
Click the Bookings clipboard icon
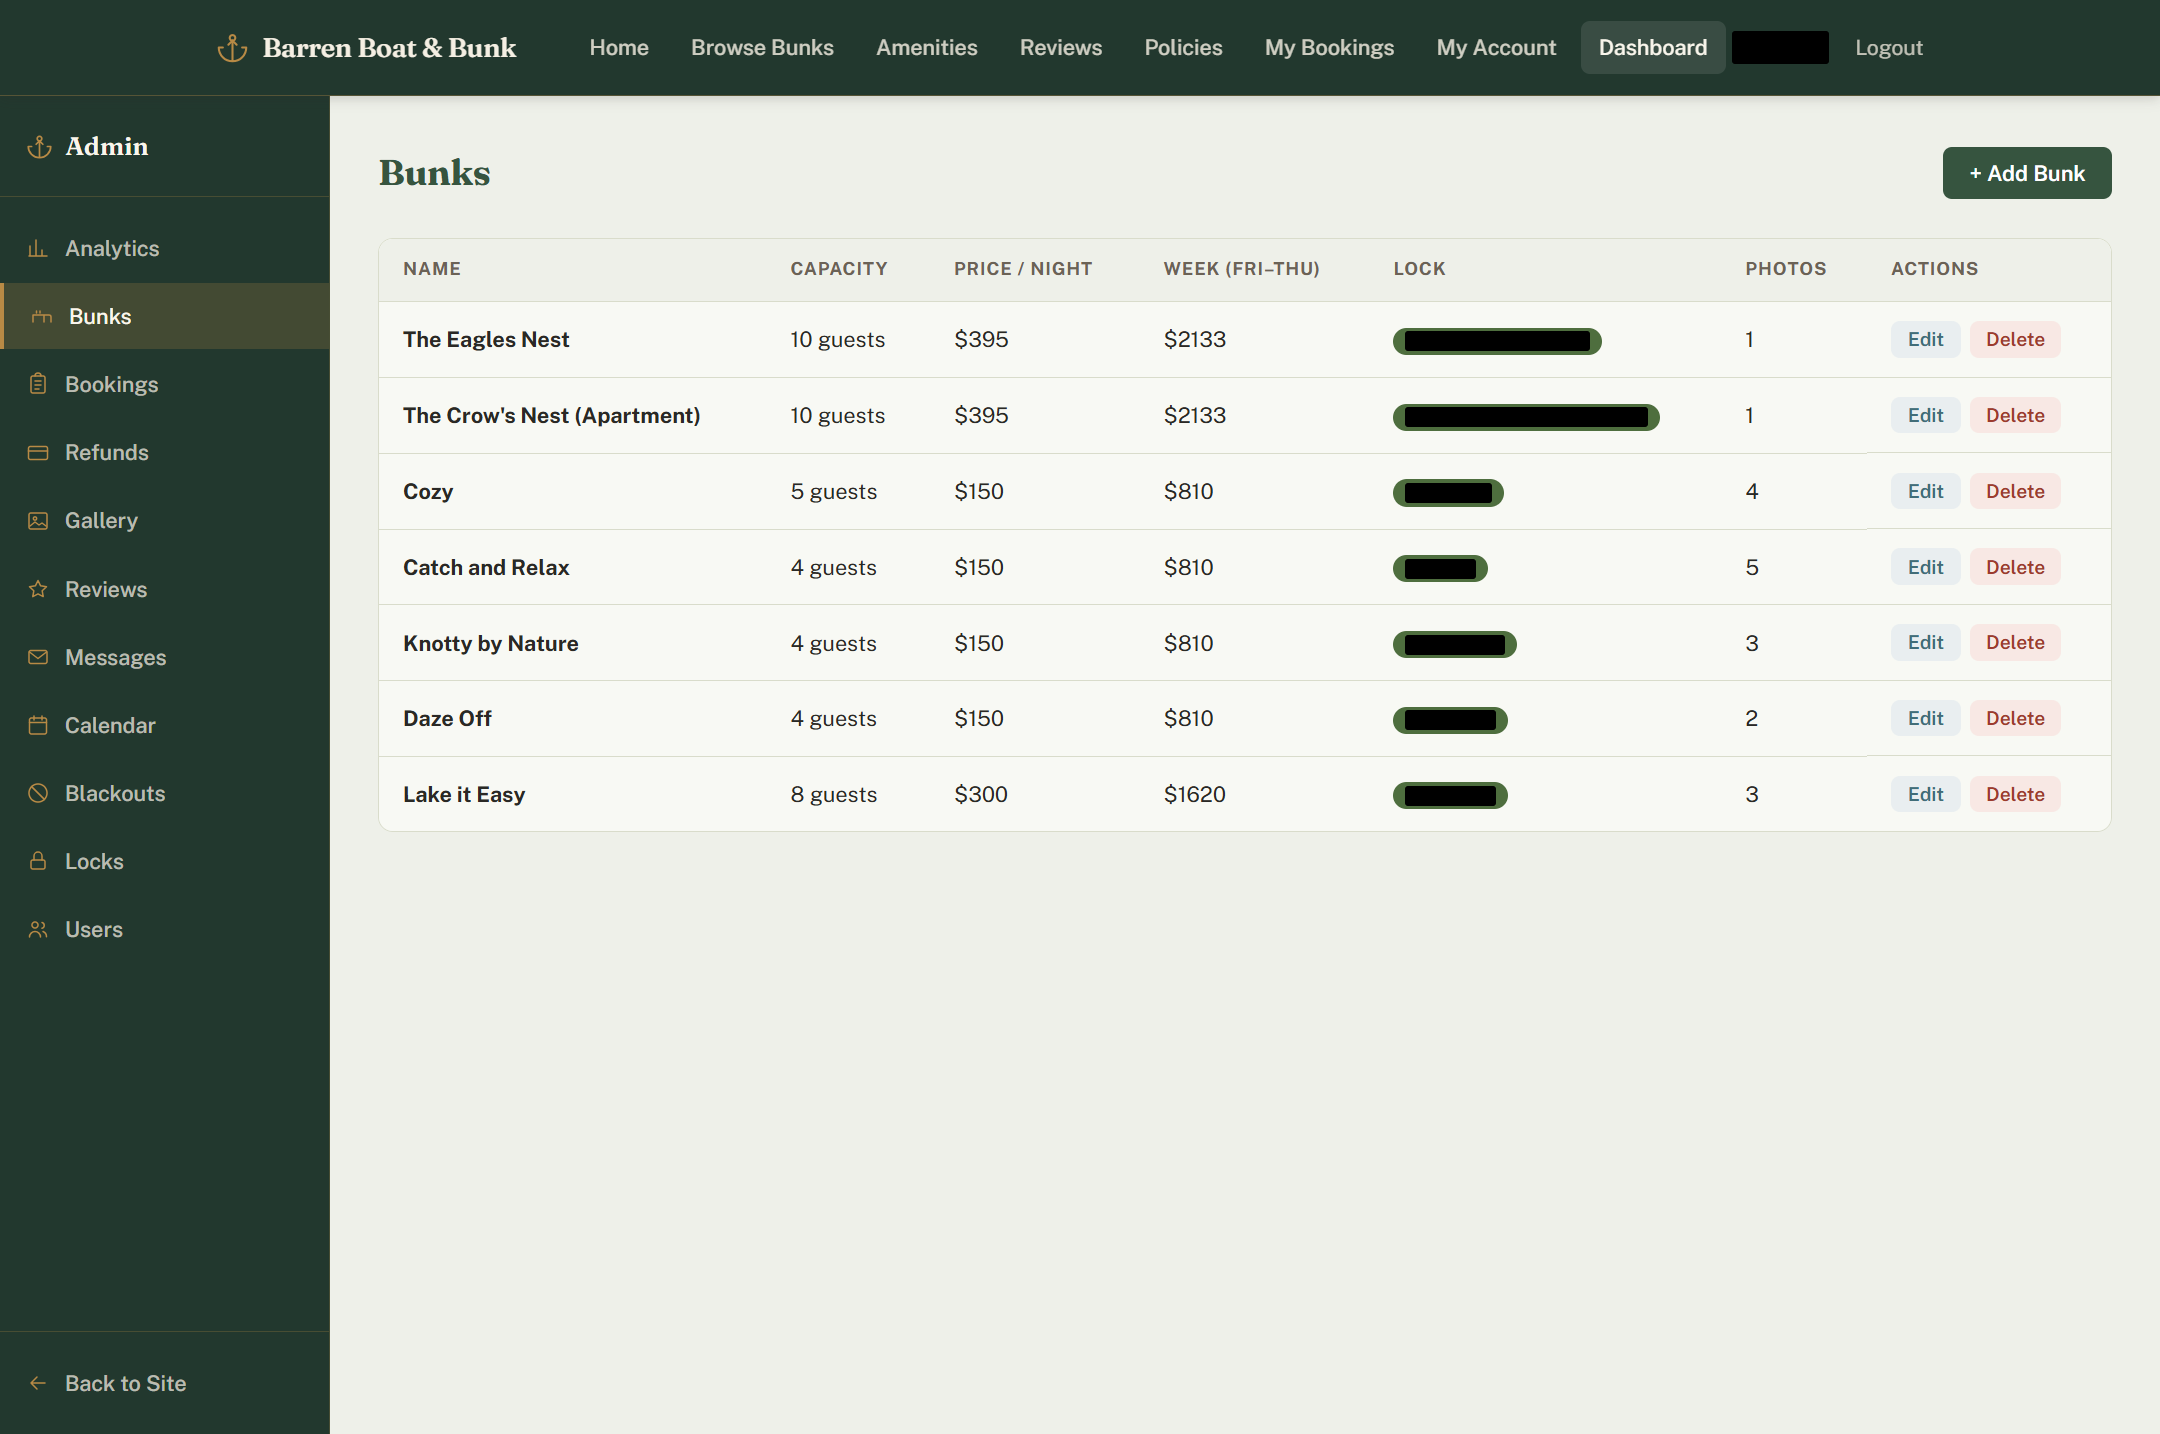coord(38,384)
